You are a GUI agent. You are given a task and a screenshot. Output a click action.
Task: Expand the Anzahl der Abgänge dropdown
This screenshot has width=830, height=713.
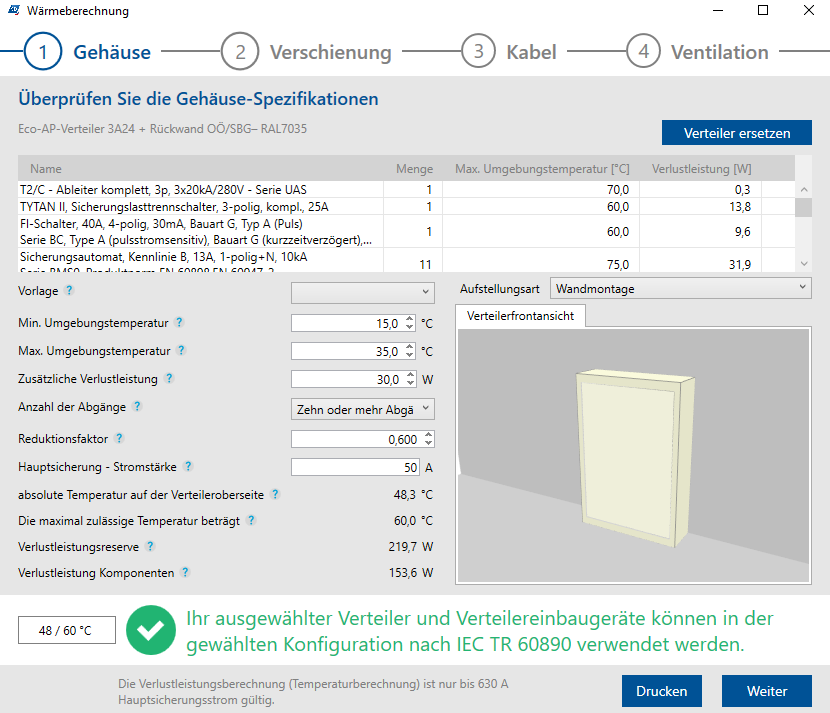pyautogui.click(x=363, y=409)
